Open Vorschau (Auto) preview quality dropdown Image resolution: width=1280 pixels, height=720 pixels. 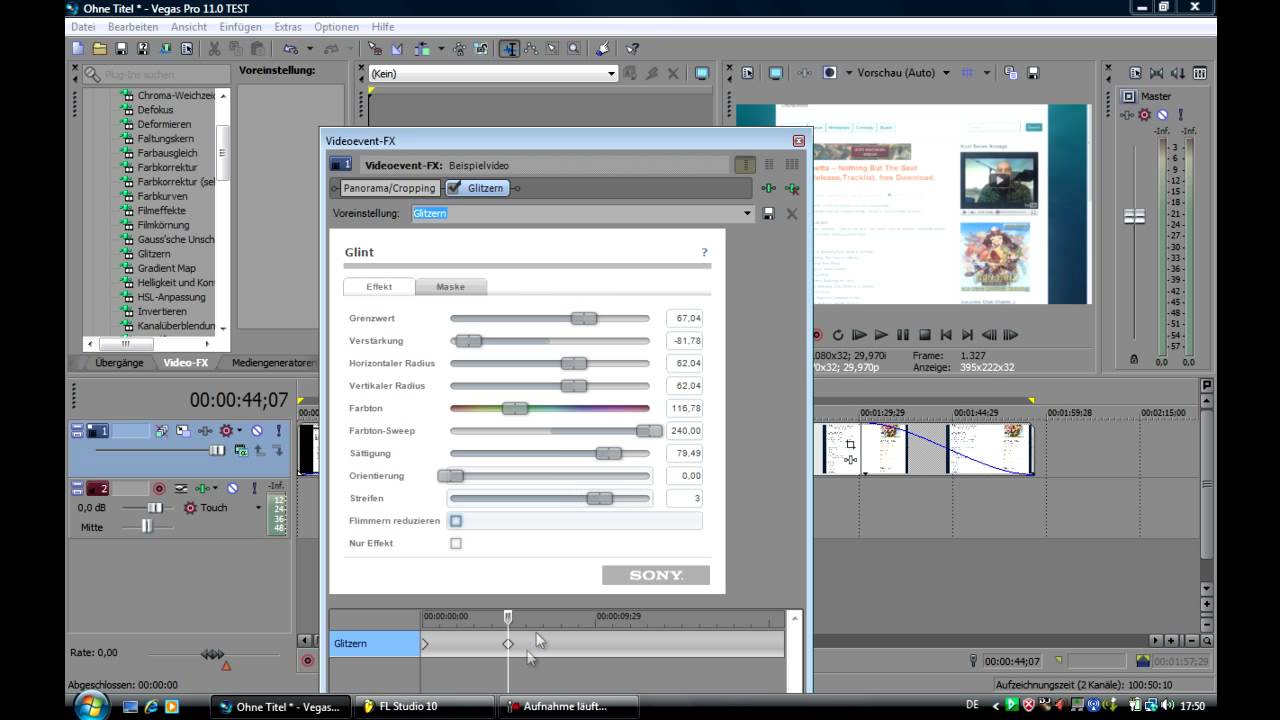click(x=947, y=73)
